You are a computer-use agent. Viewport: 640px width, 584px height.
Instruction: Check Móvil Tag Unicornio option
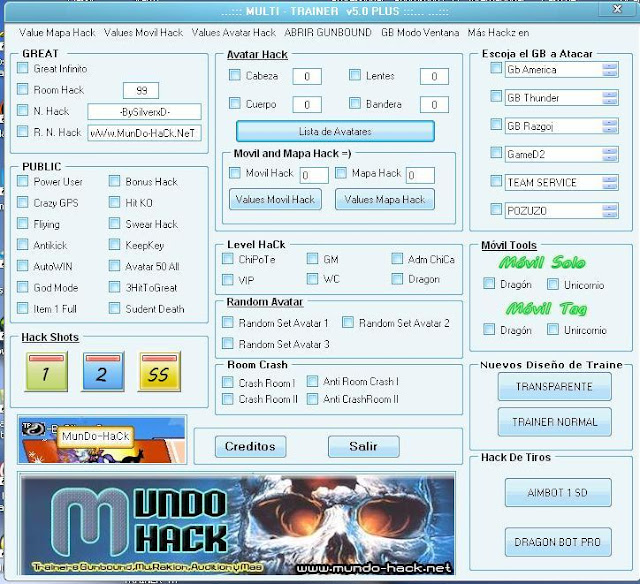tap(553, 329)
